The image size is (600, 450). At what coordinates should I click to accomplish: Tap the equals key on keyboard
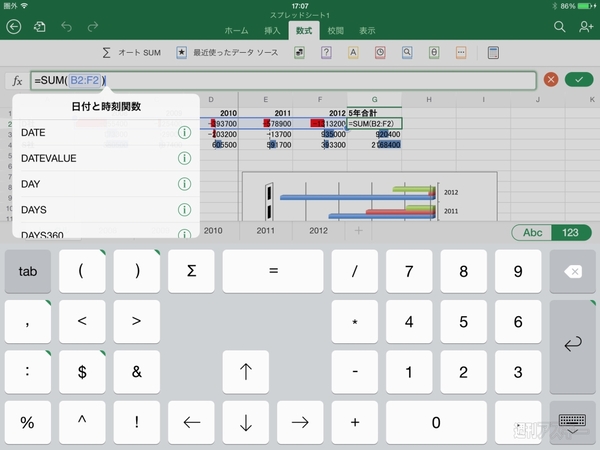click(273, 271)
